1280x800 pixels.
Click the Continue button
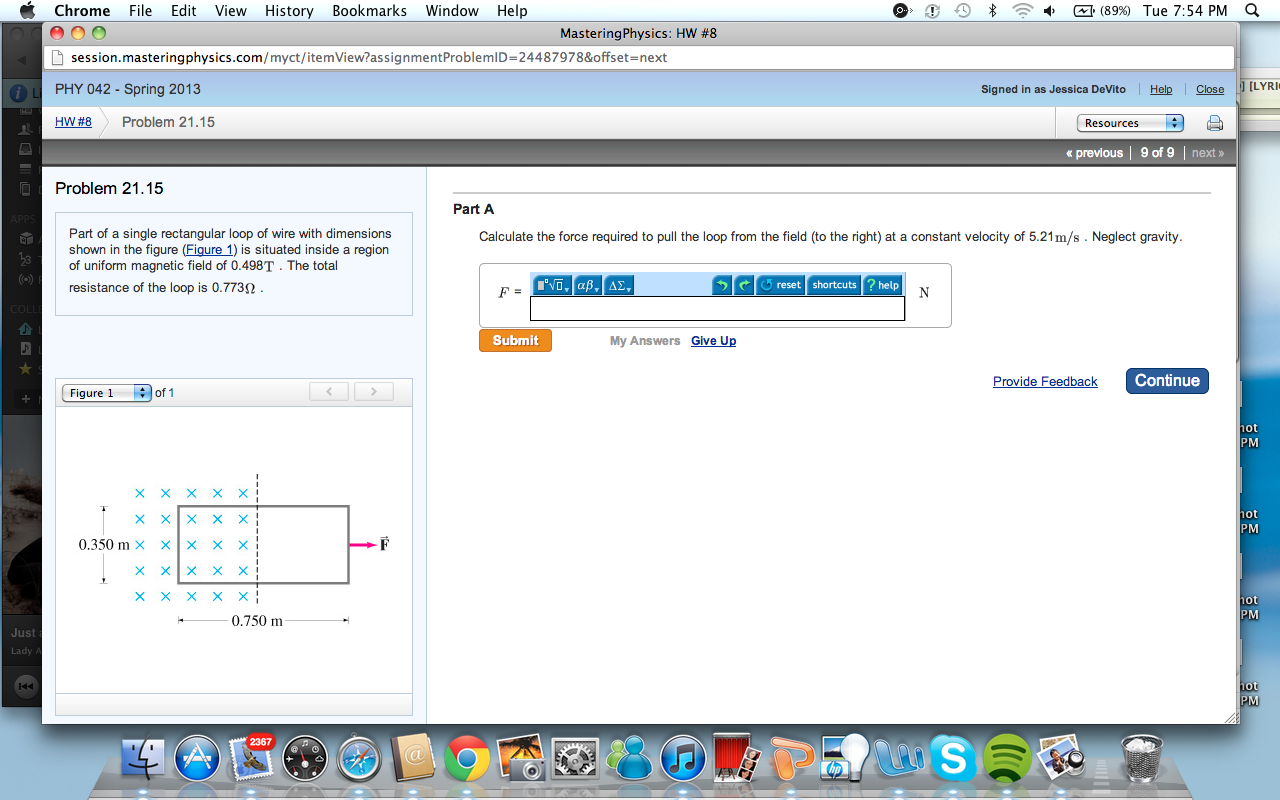1167,380
